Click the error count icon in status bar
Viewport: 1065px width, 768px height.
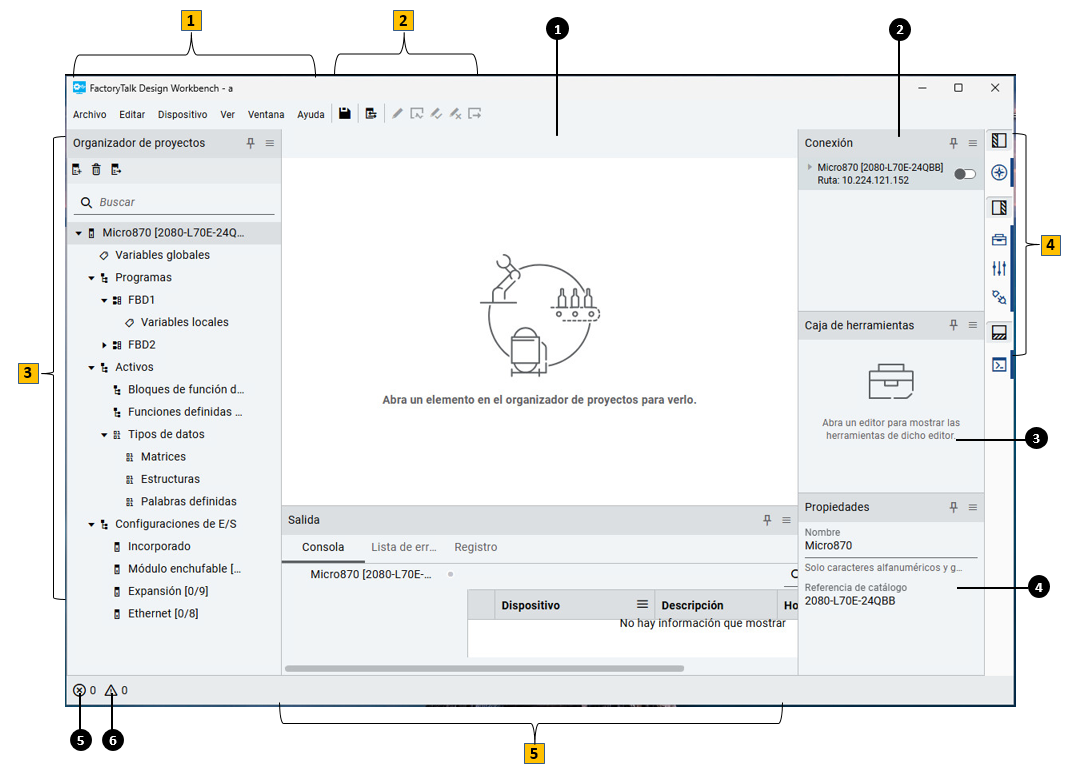(79, 690)
